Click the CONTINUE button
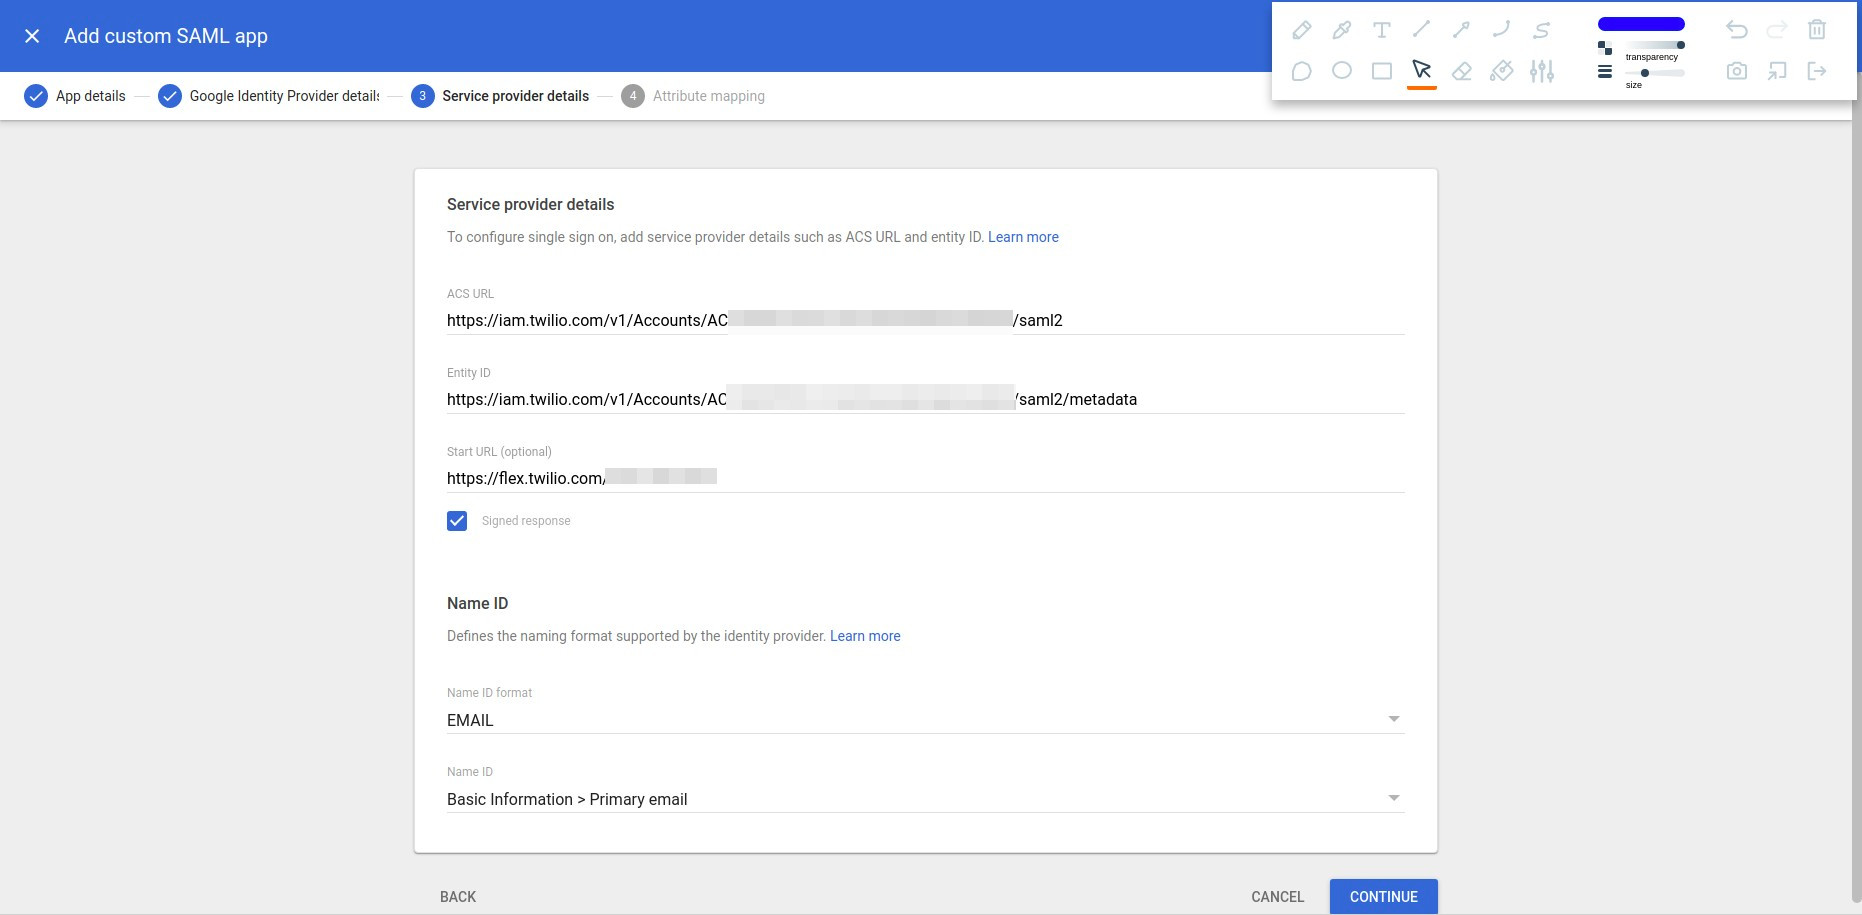 point(1384,897)
